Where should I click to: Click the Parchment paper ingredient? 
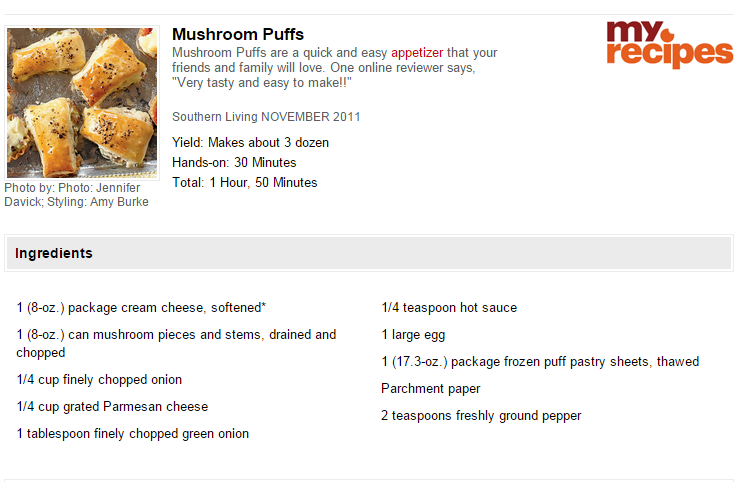click(431, 388)
